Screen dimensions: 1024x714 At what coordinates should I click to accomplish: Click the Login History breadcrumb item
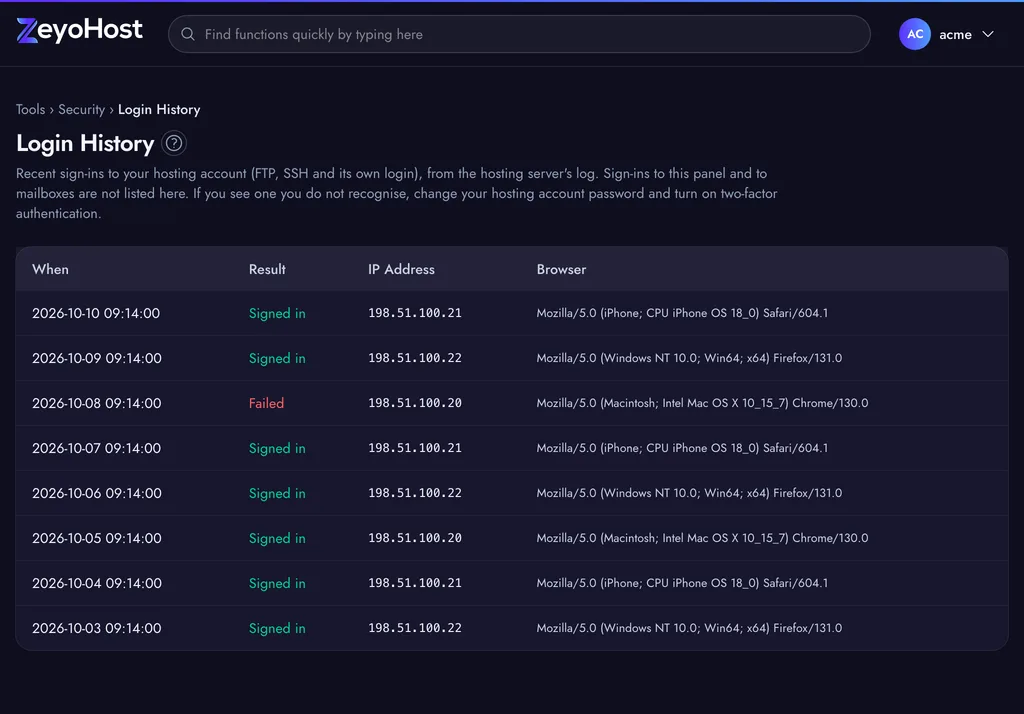coord(159,109)
